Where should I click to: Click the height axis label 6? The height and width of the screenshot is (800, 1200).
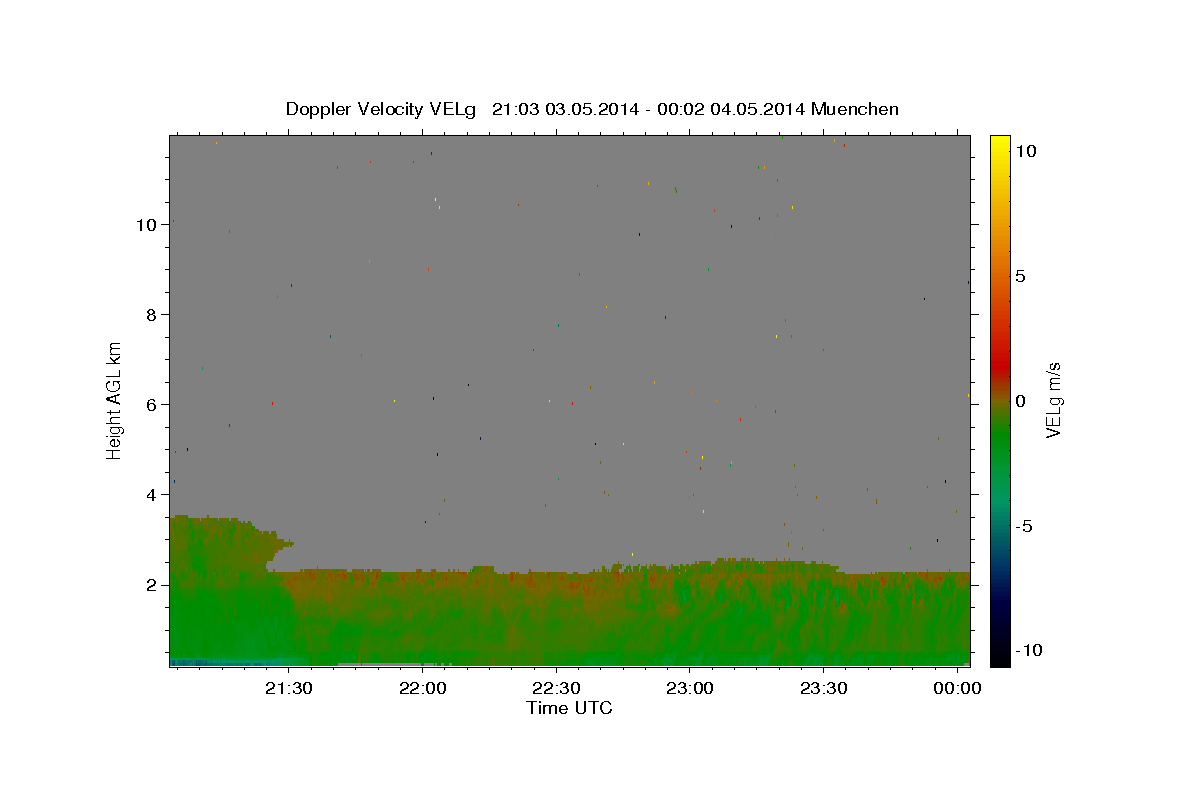(x=151, y=405)
